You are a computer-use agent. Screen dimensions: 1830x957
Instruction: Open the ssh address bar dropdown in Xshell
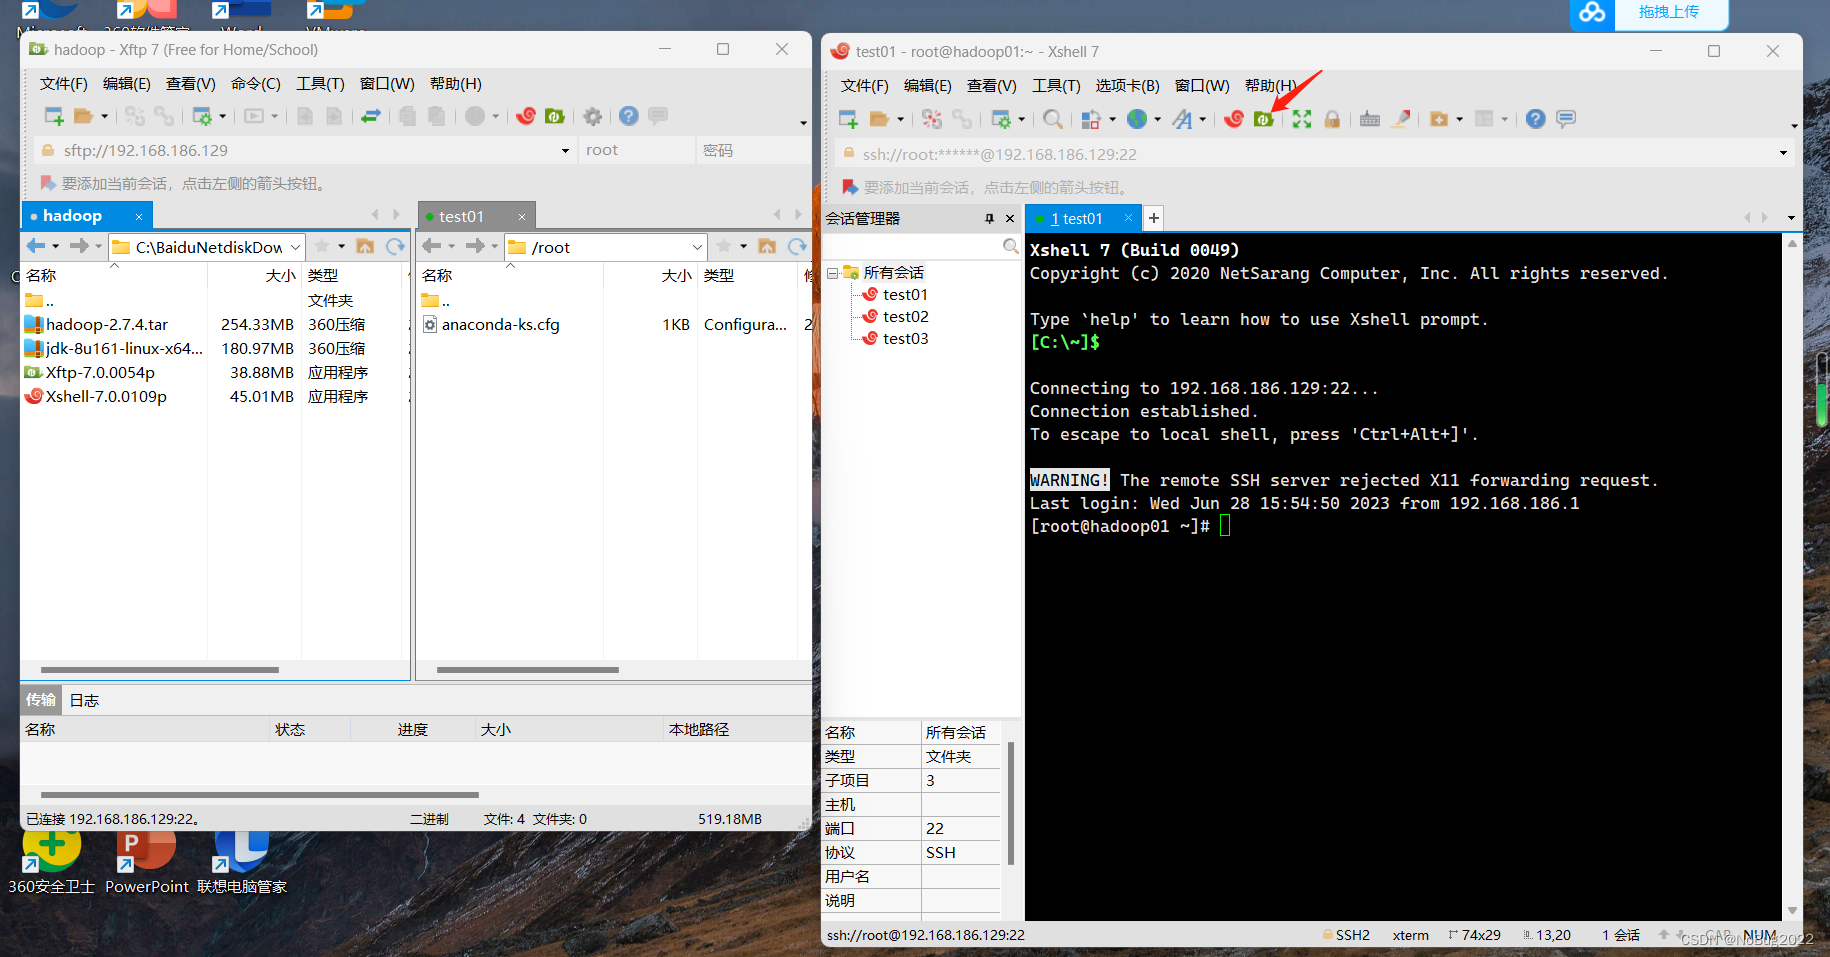pos(1783,154)
